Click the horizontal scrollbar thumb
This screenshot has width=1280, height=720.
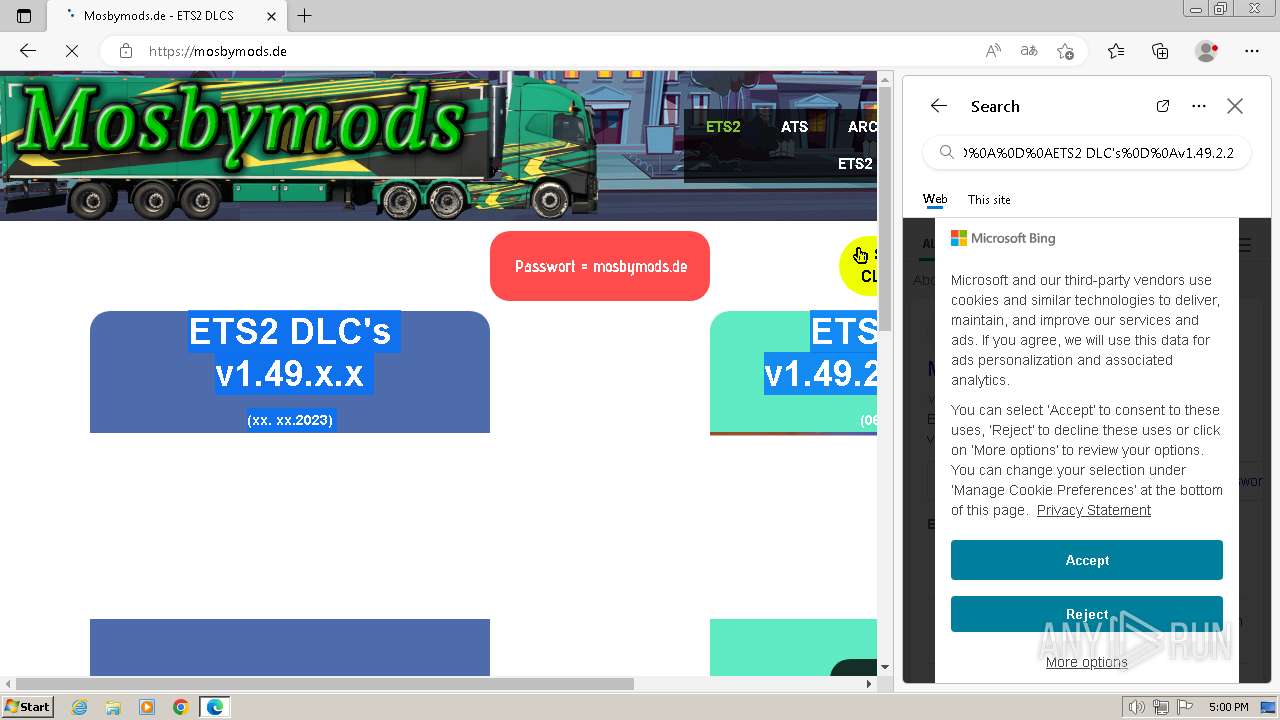pyautogui.click(x=325, y=684)
